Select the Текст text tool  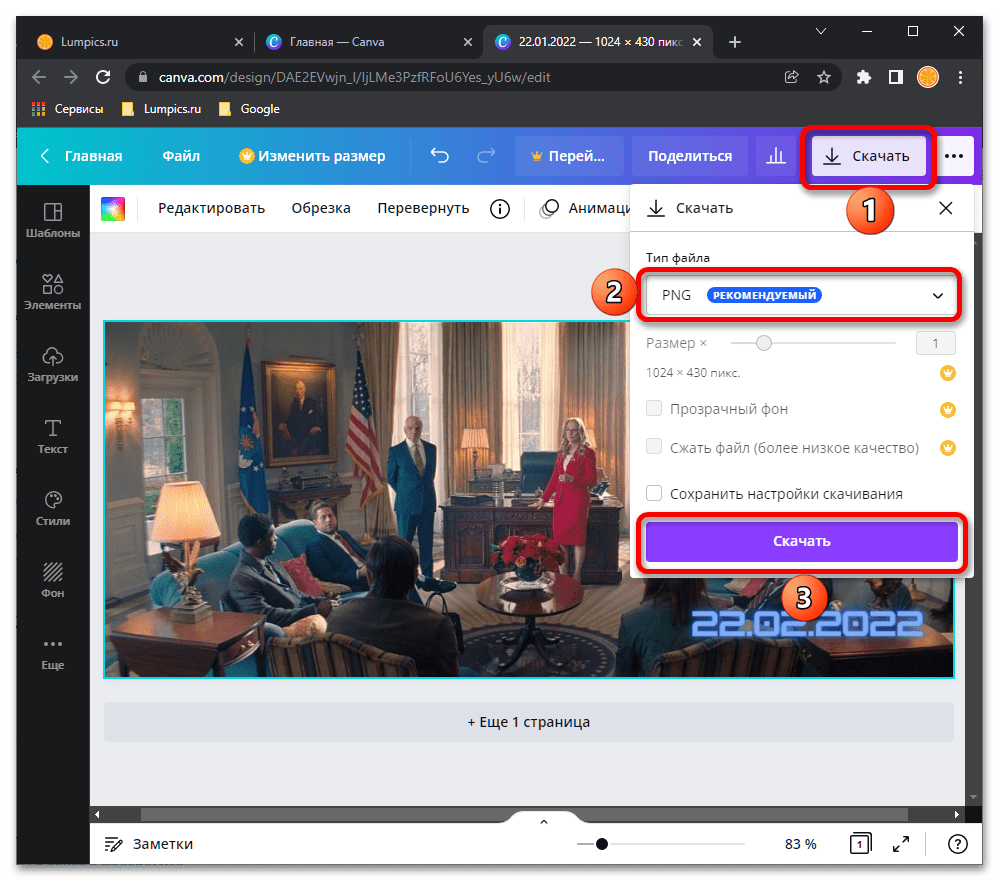click(53, 436)
